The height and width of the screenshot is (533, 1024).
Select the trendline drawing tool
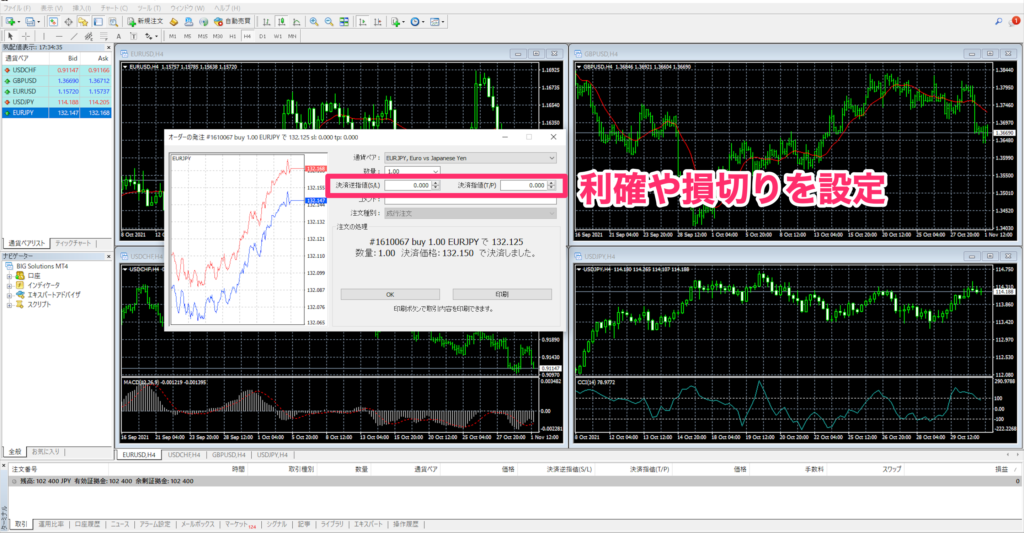pos(74,37)
